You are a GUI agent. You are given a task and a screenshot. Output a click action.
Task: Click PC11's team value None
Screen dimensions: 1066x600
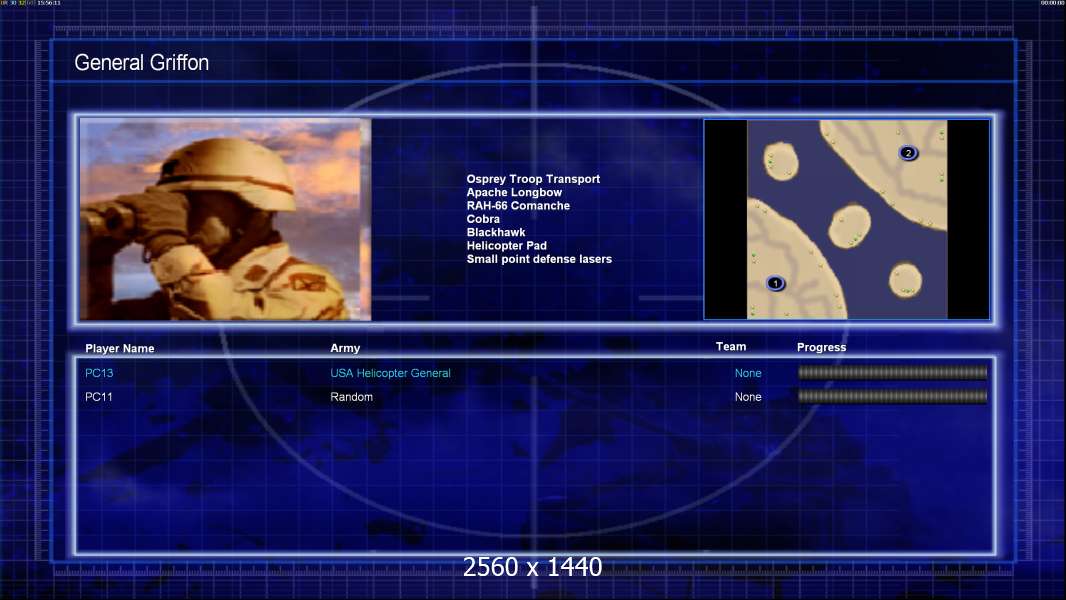click(x=748, y=397)
